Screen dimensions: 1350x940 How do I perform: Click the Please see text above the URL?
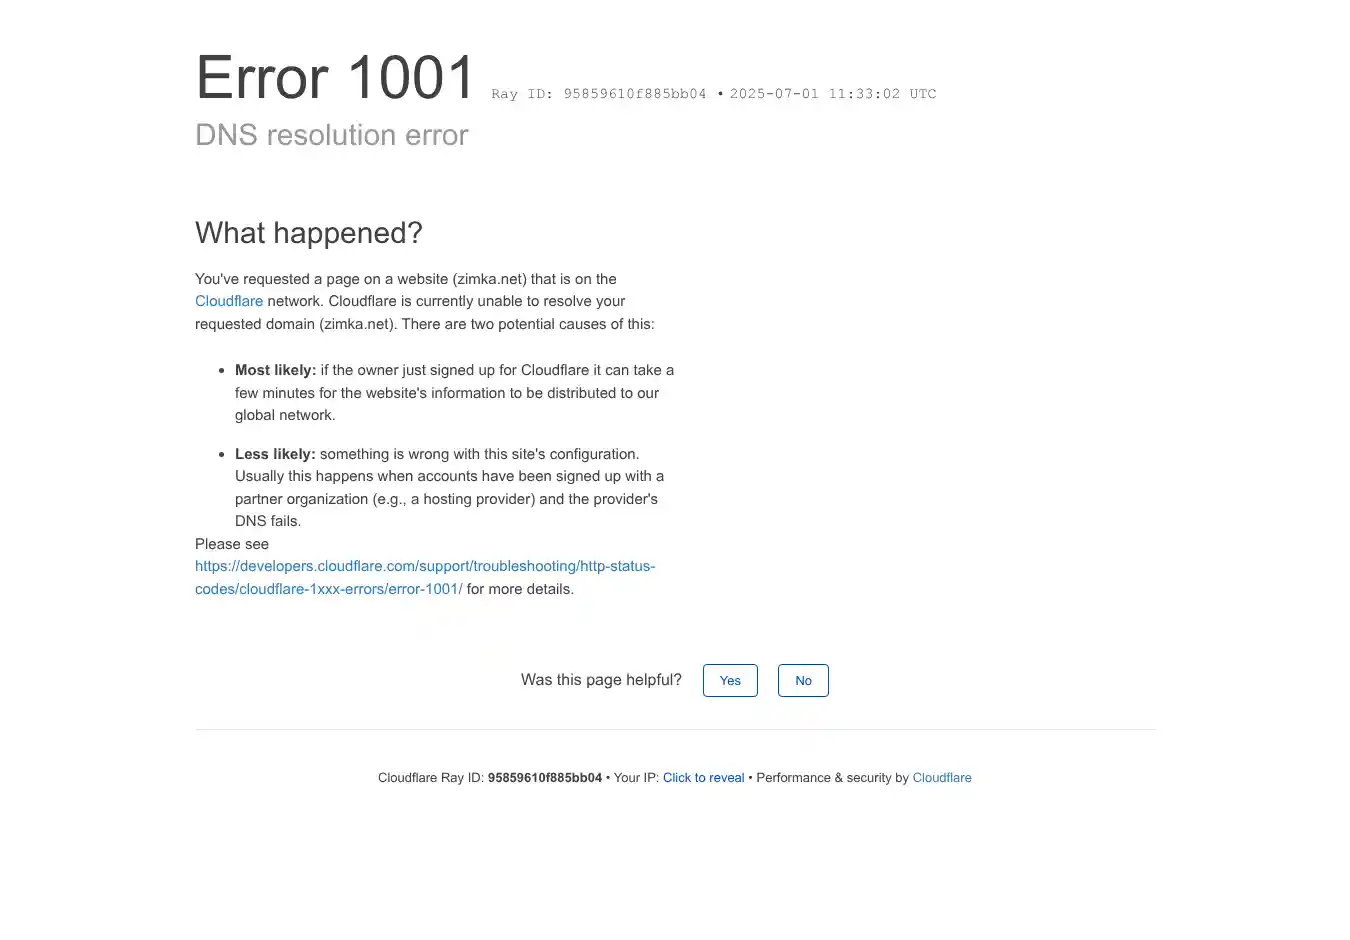(232, 544)
